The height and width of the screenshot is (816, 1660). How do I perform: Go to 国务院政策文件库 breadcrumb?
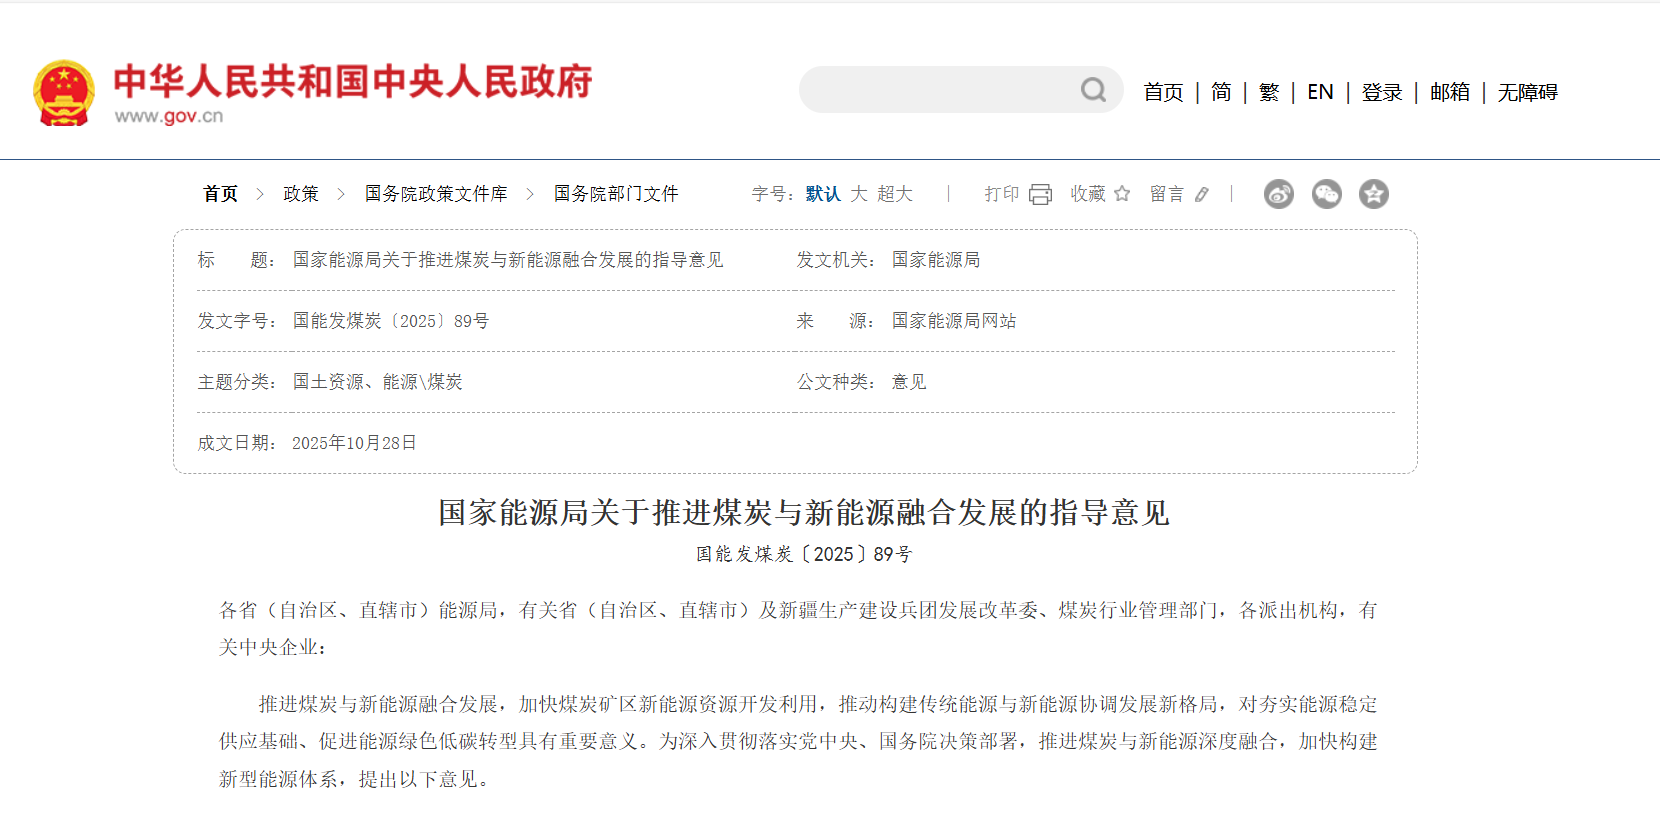tap(436, 194)
